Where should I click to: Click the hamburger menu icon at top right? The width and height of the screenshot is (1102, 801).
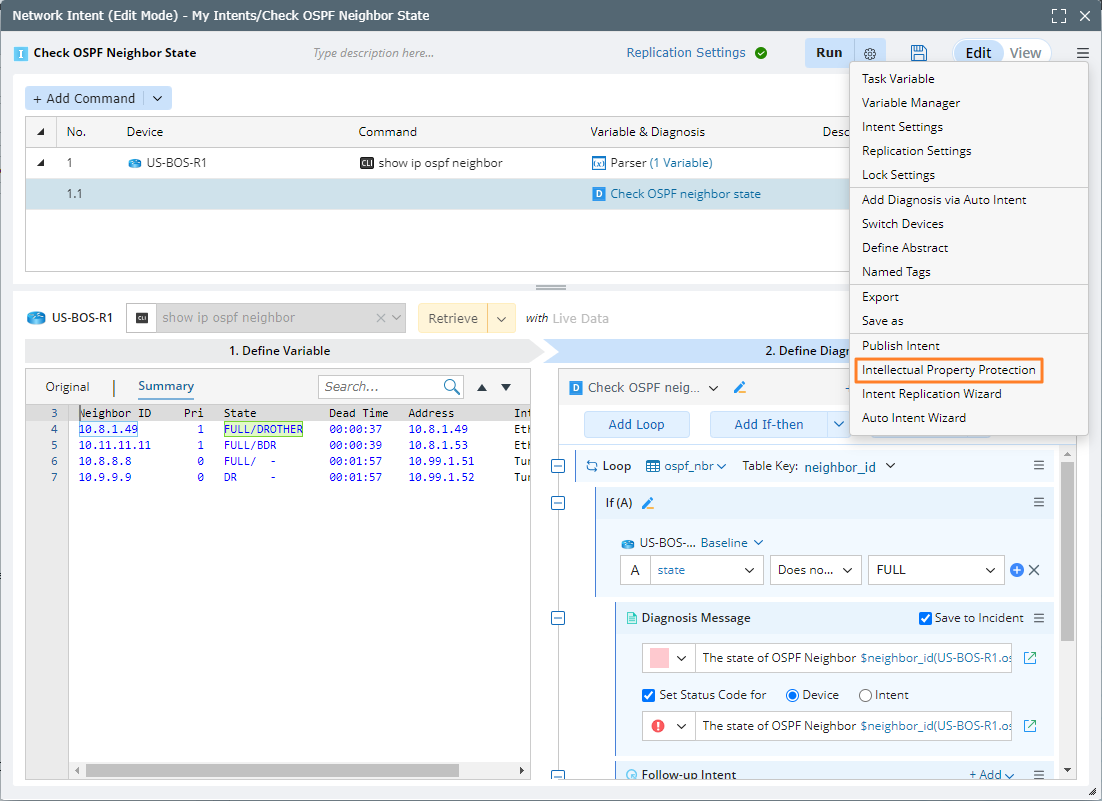tap(1083, 53)
